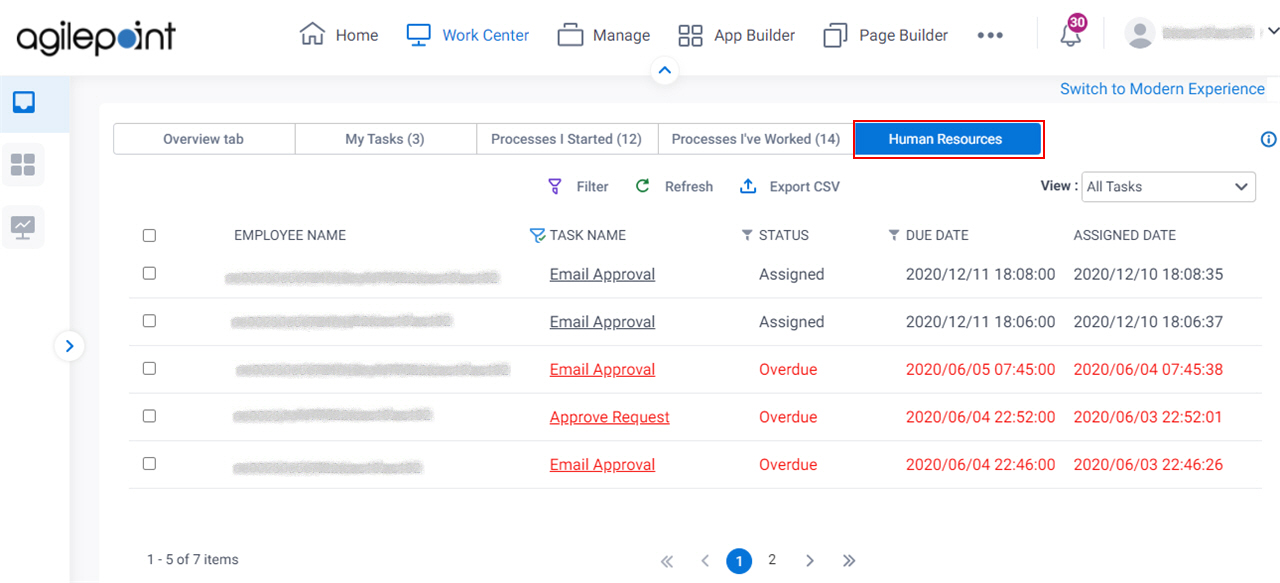Screen dimensions: 1280x583
Task: Open the more options ellipsis menu
Action: point(990,35)
